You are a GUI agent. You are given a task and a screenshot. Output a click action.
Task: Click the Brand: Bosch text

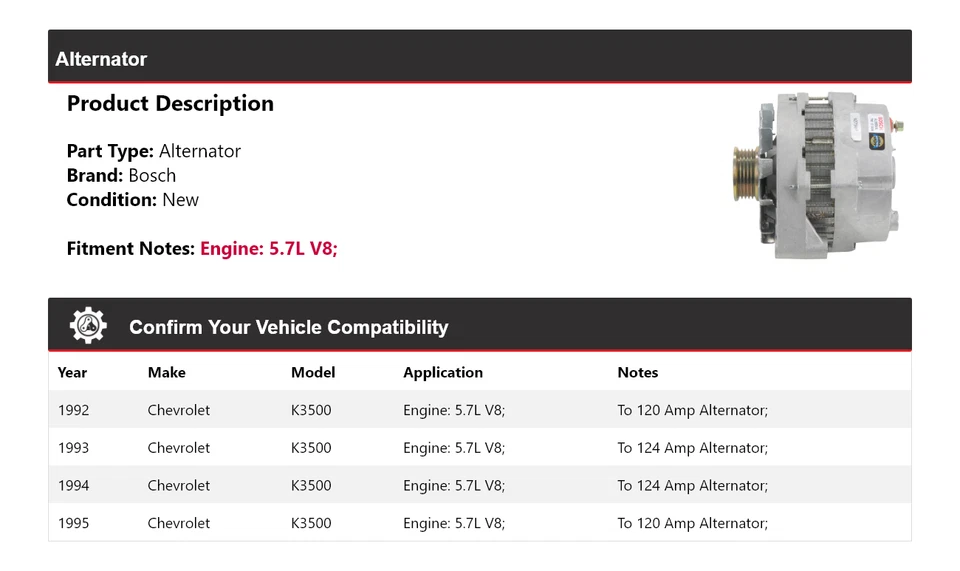point(121,175)
